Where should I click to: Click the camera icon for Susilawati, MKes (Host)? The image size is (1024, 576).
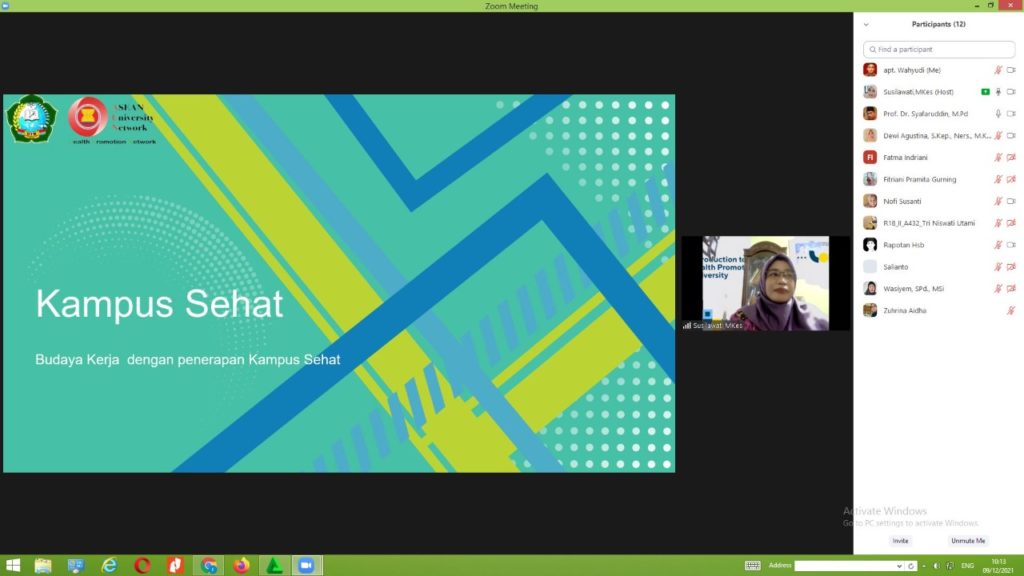click(x=1011, y=92)
